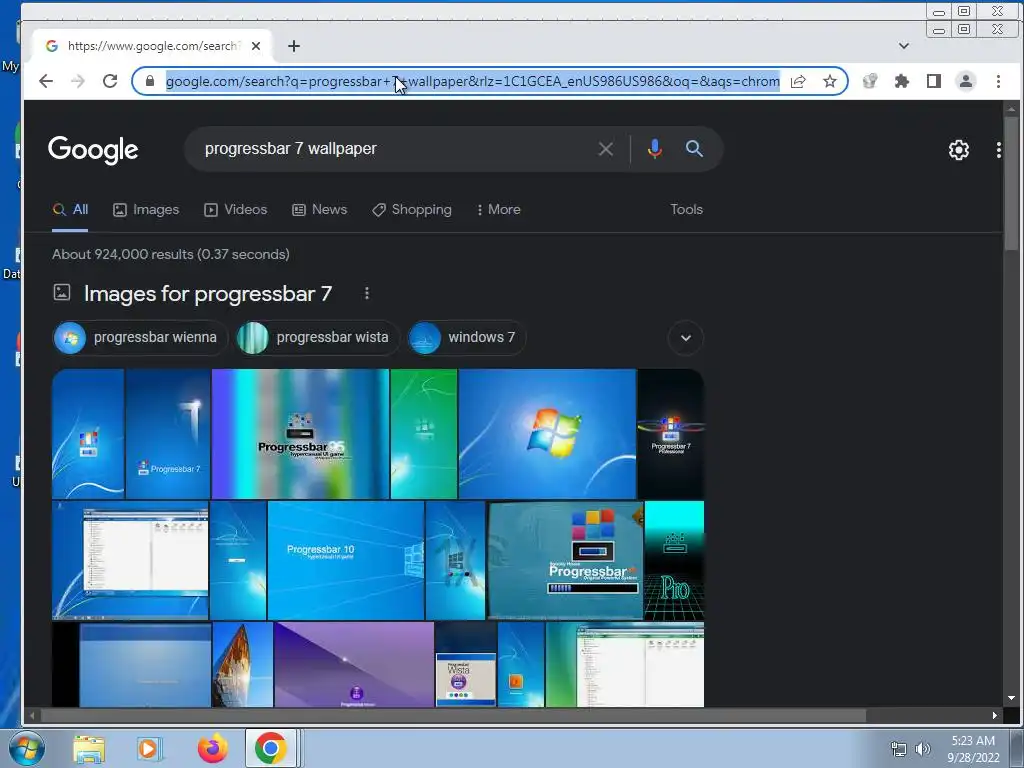The image size is (1024, 768).
Task: Open the Windows Start menu orb
Action: click(x=27, y=748)
